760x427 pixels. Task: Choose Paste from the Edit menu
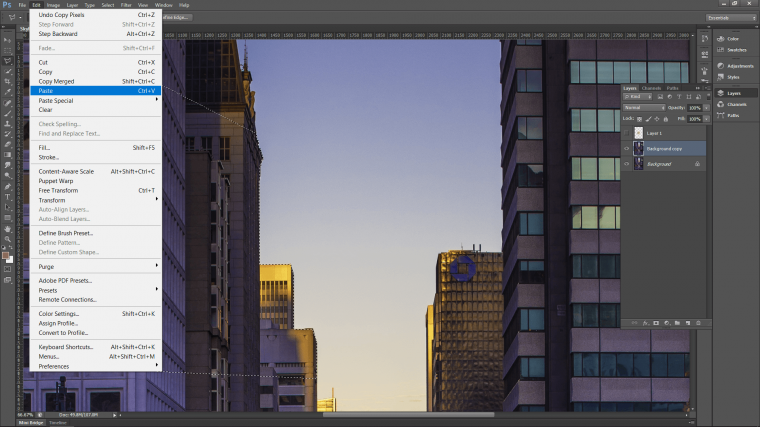pos(95,91)
